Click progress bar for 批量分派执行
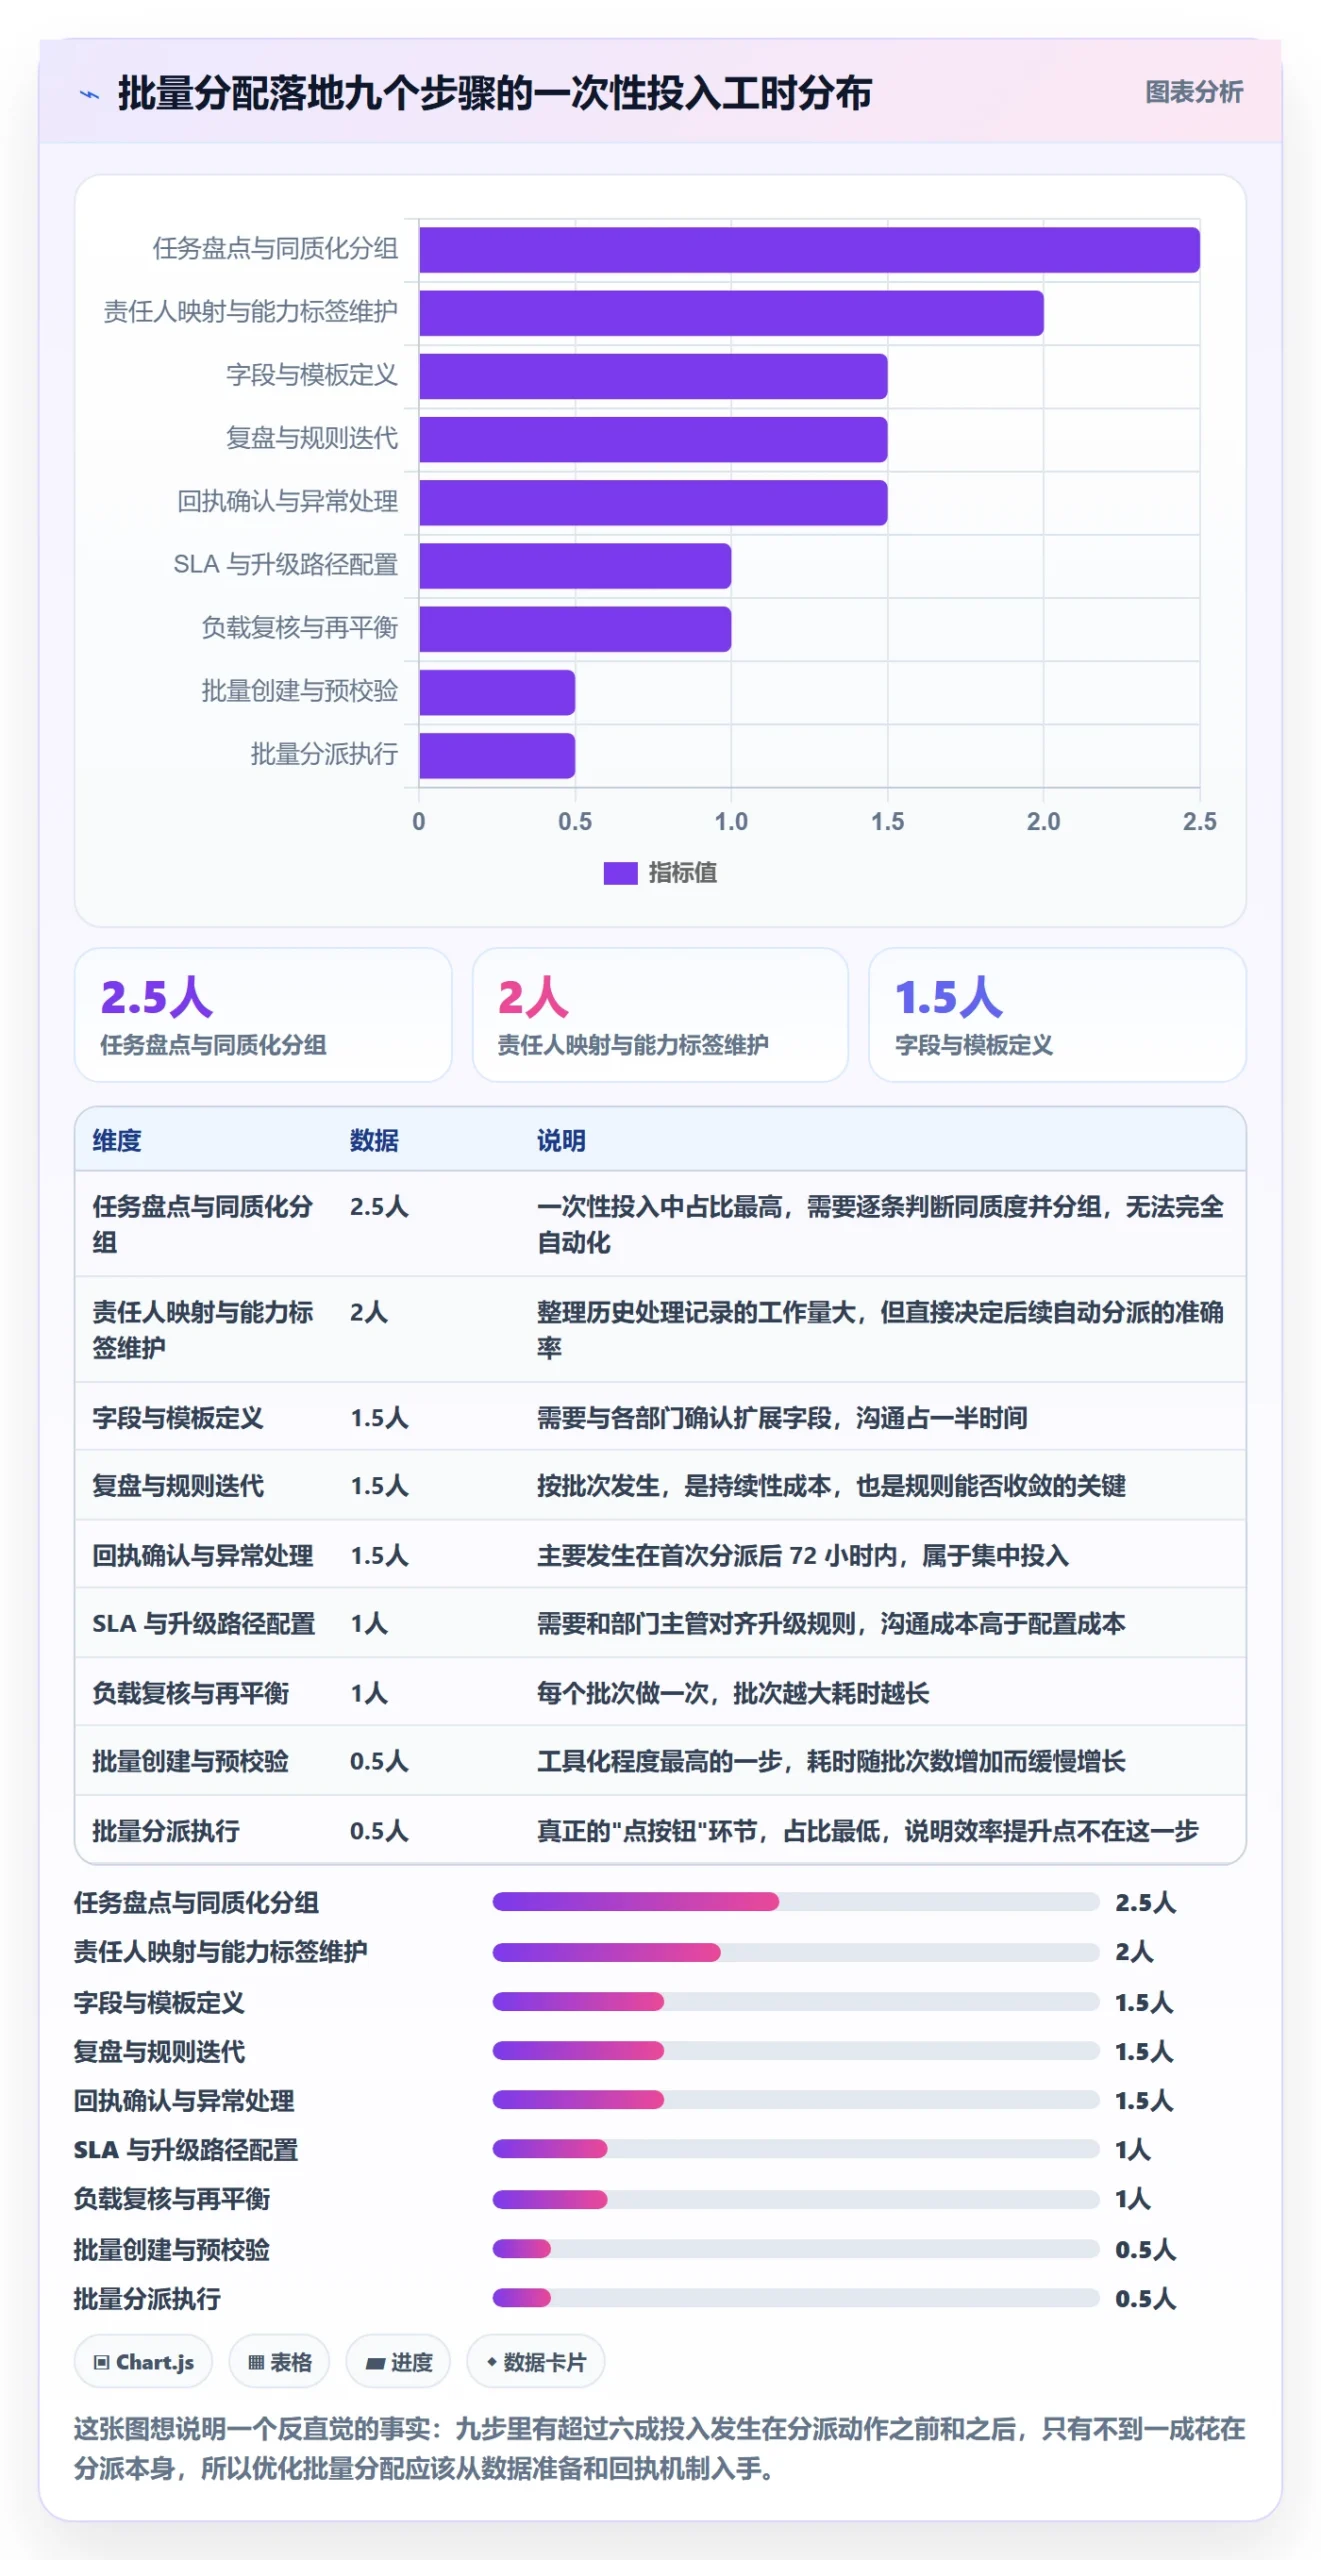The image size is (1321, 2560). [796, 2297]
